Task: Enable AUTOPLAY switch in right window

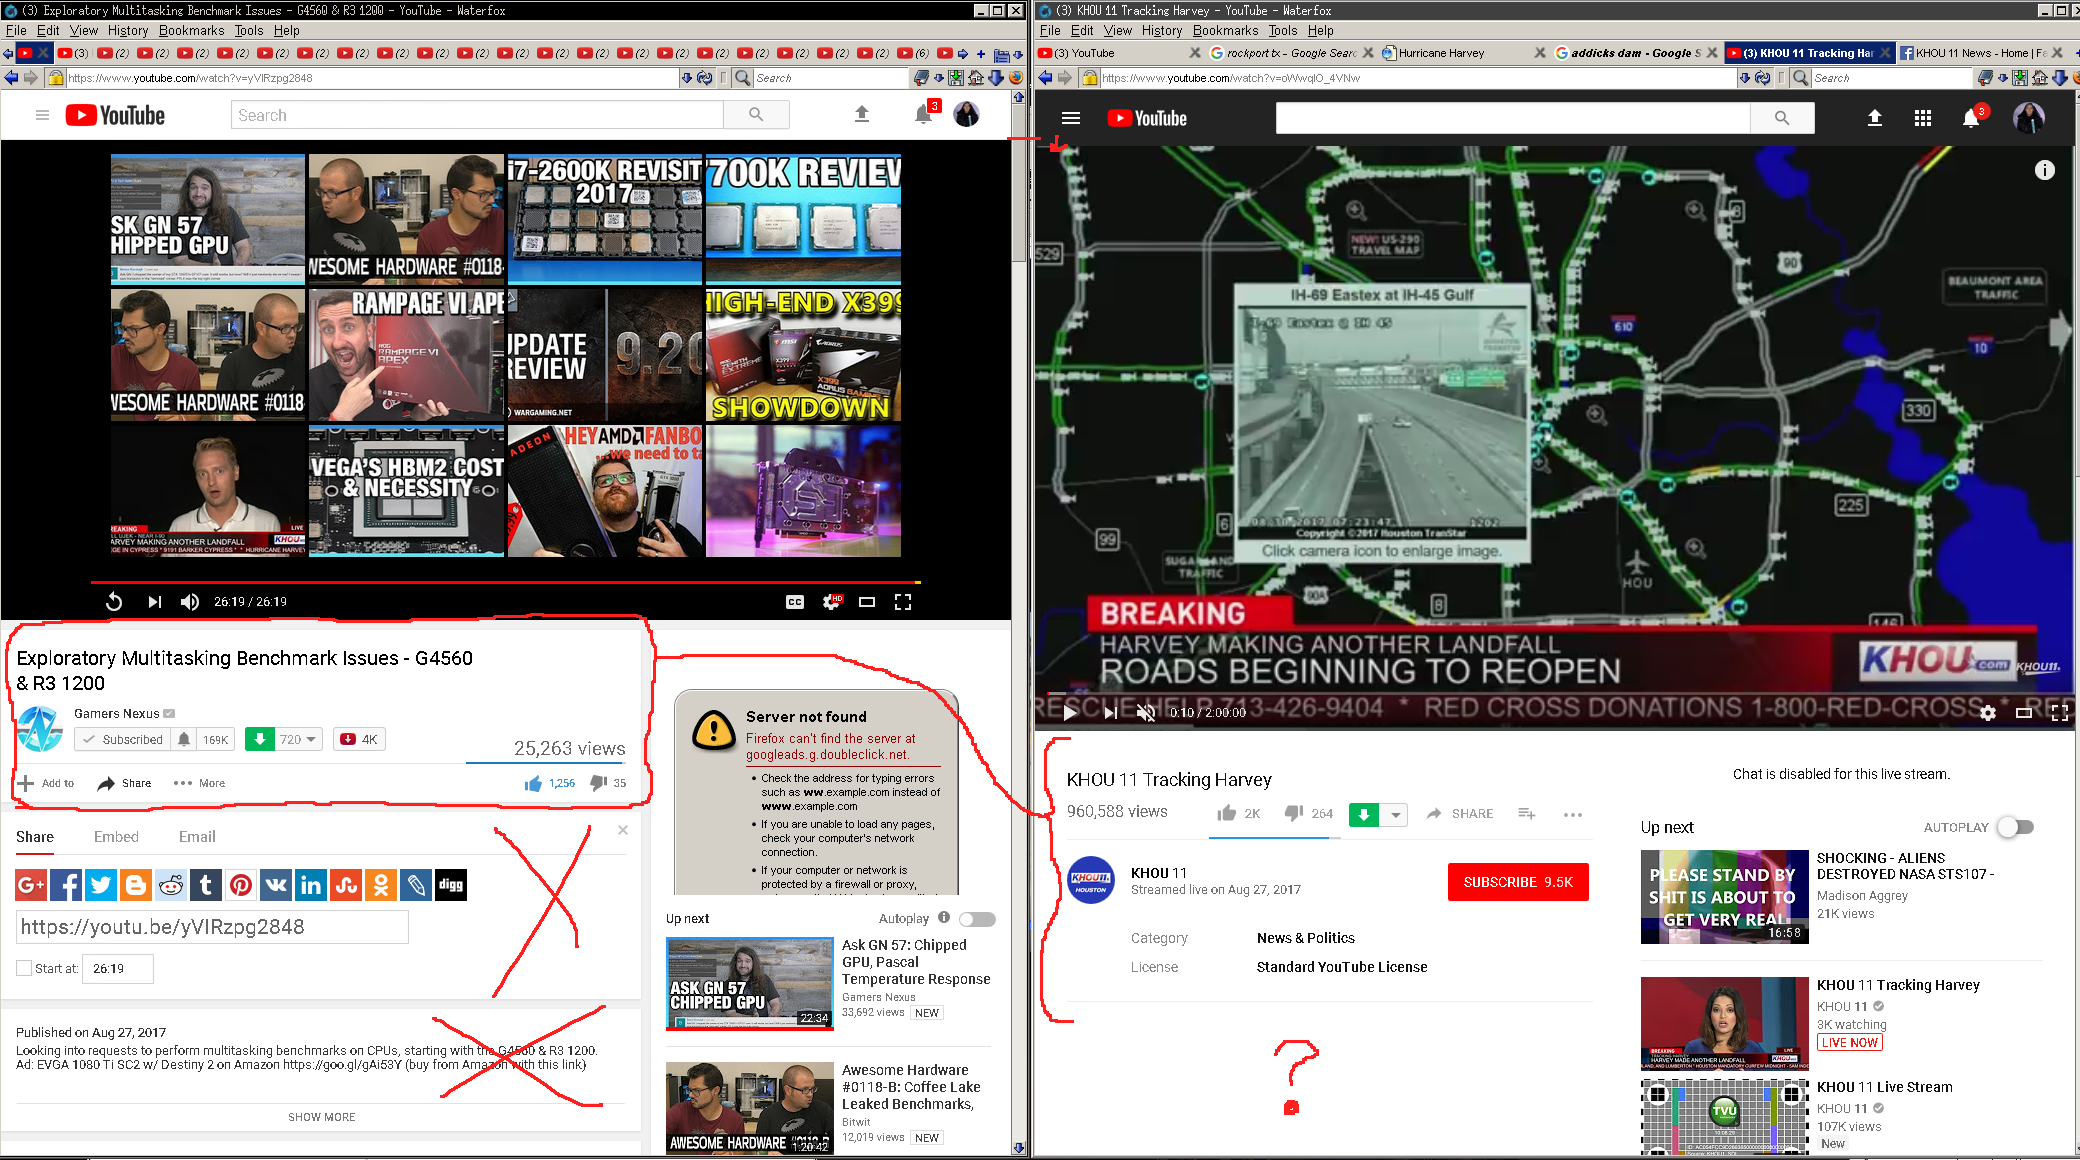Action: pyautogui.click(x=2015, y=827)
